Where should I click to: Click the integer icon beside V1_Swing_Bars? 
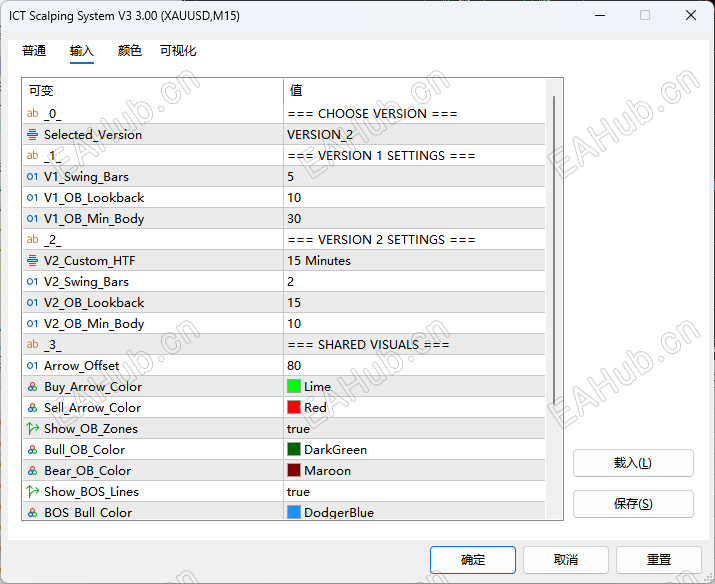pyautogui.click(x=32, y=176)
